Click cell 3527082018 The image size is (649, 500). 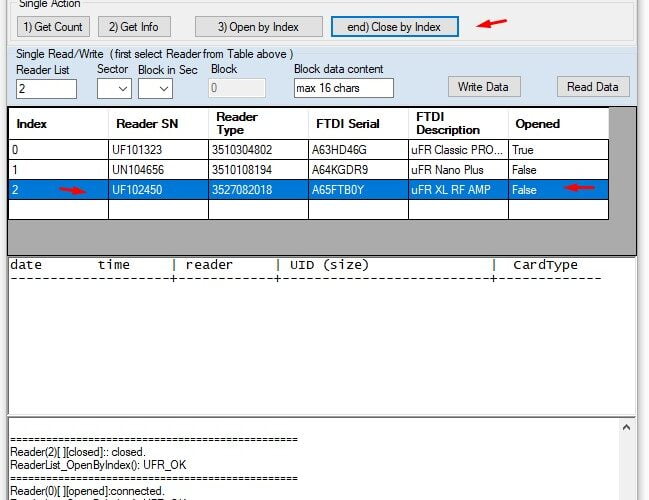258,190
